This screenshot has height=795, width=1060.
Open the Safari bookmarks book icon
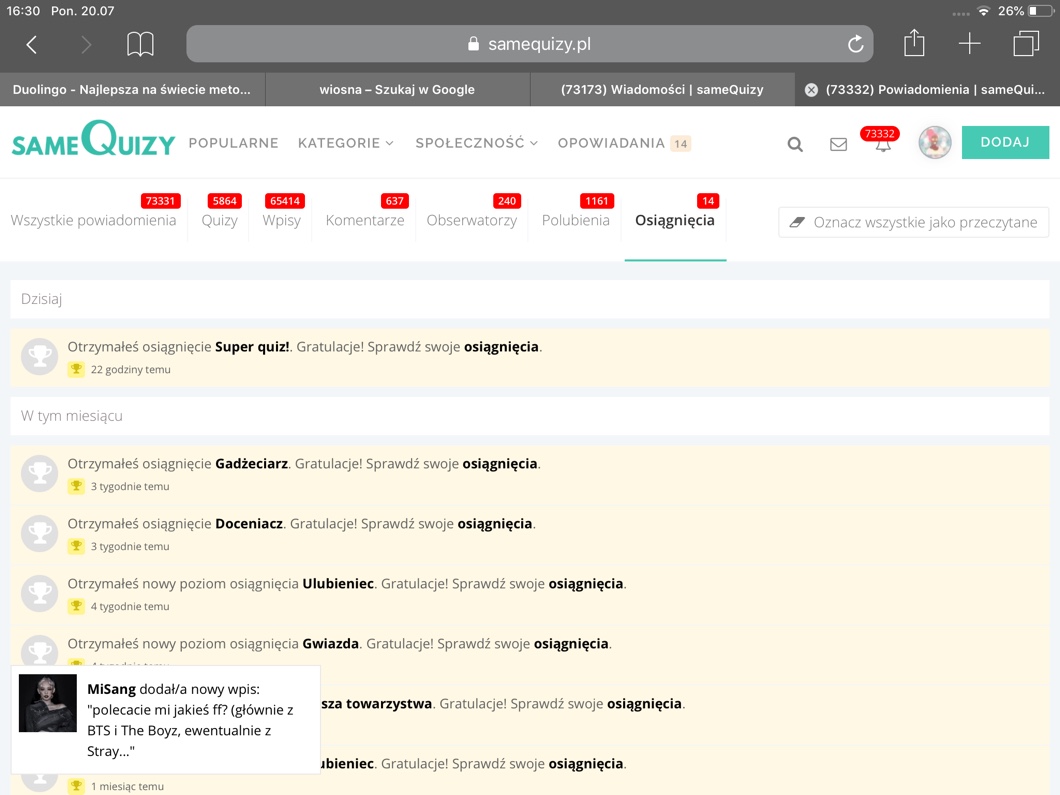click(x=140, y=44)
